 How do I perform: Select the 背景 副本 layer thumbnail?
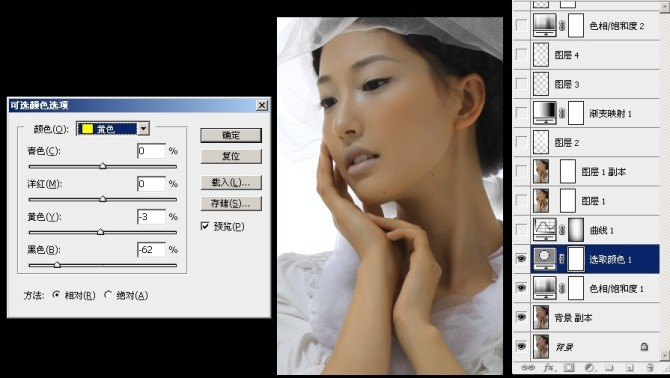click(541, 317)
